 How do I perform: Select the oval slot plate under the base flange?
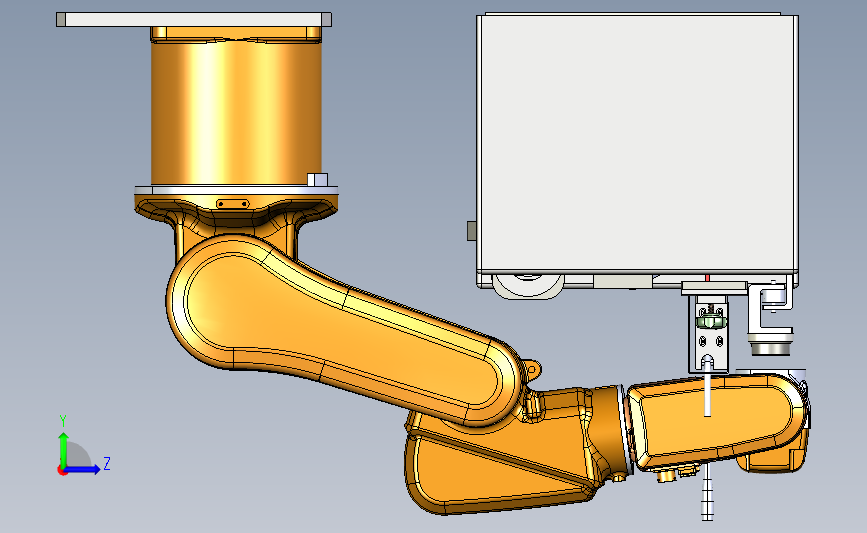[x=233, y=204]
